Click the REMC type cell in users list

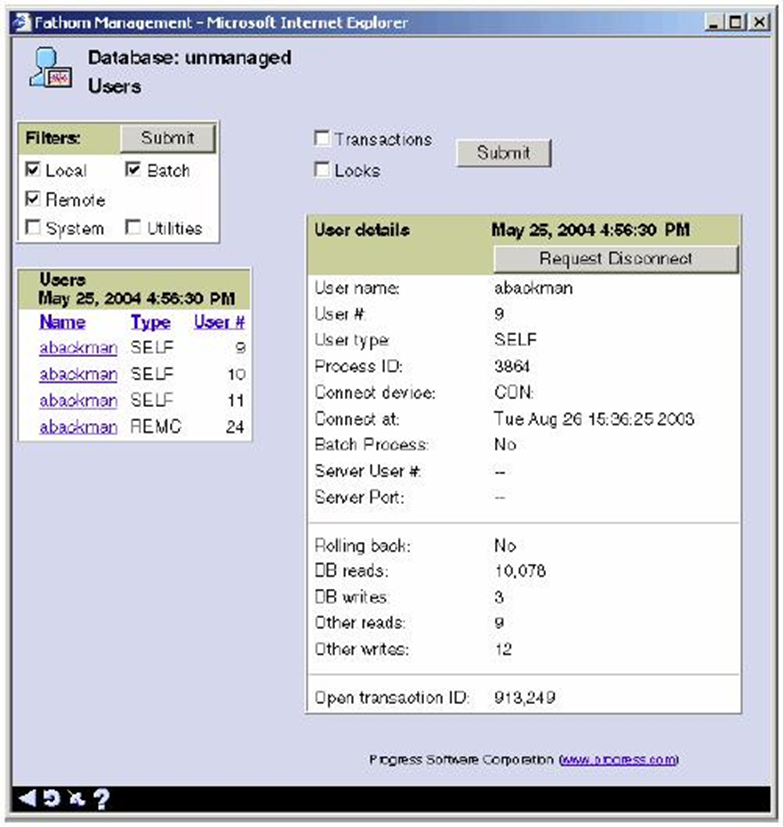[156, 426]
